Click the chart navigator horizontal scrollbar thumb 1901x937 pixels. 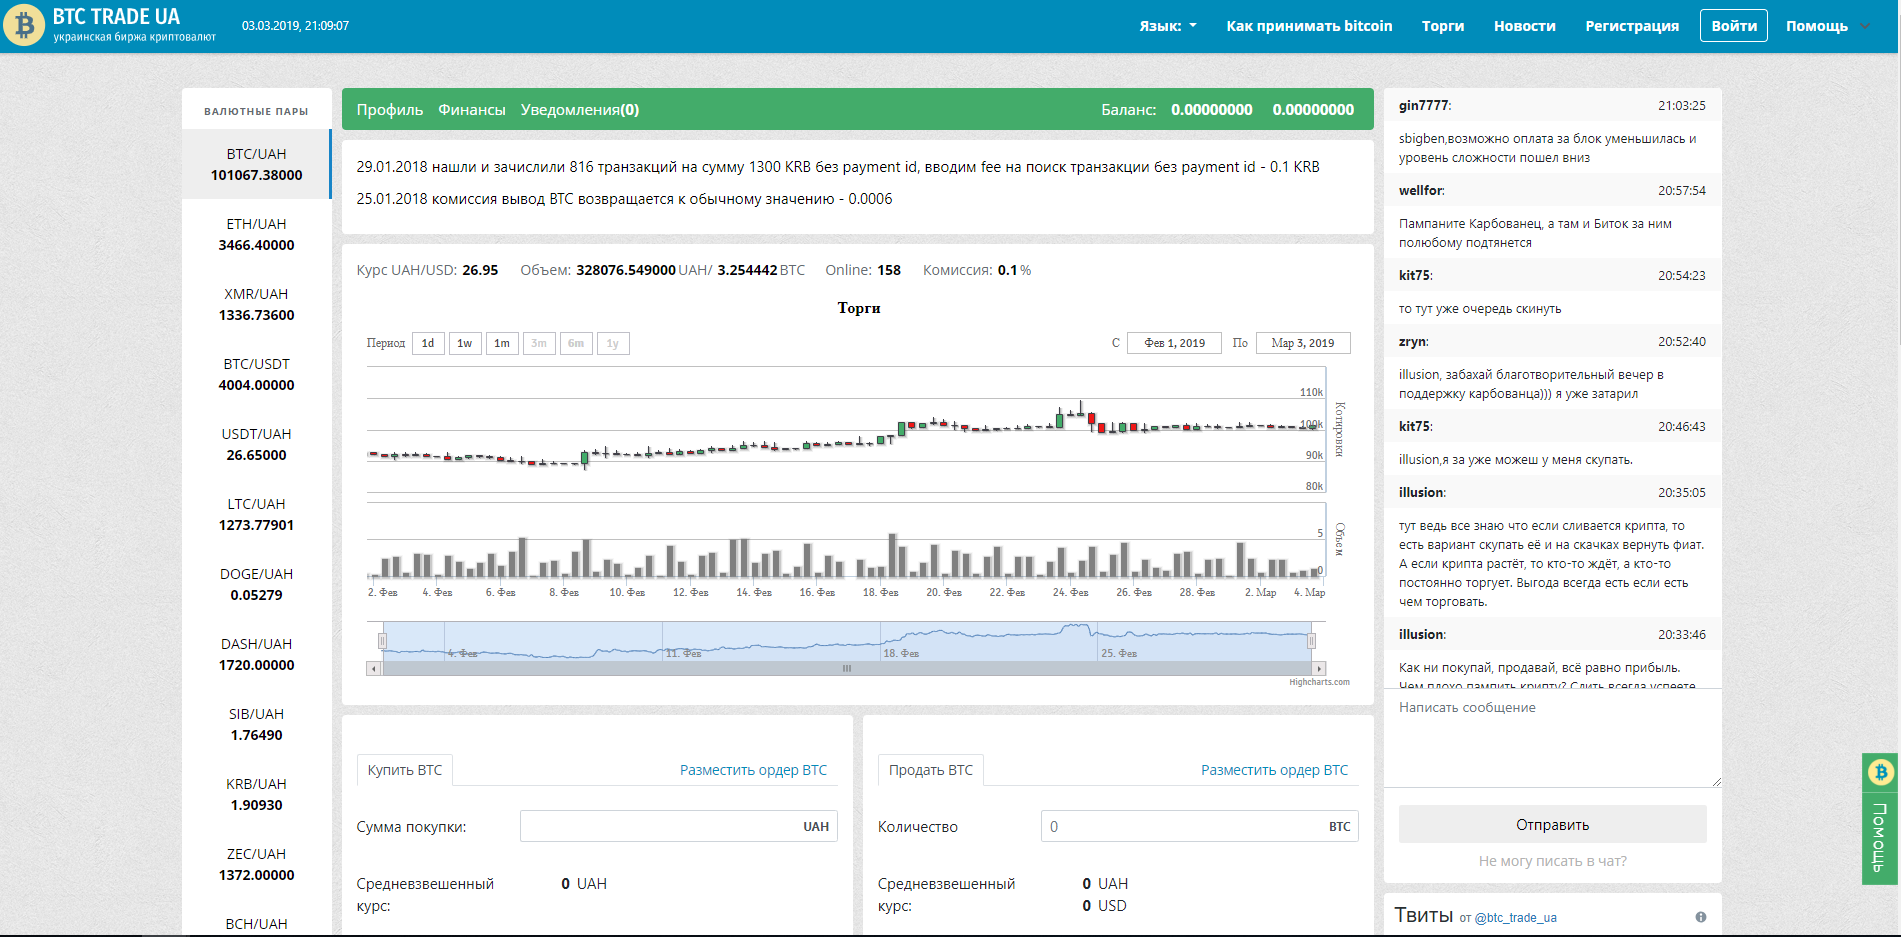pos(847,668)
